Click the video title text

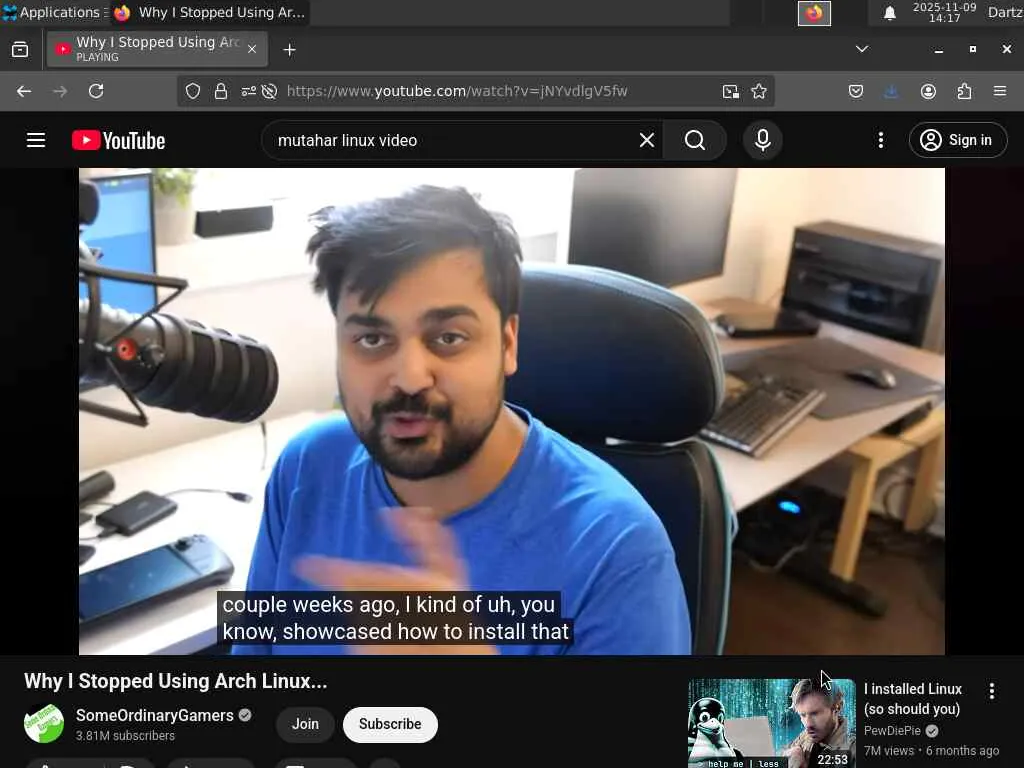(x=176, y=681)
